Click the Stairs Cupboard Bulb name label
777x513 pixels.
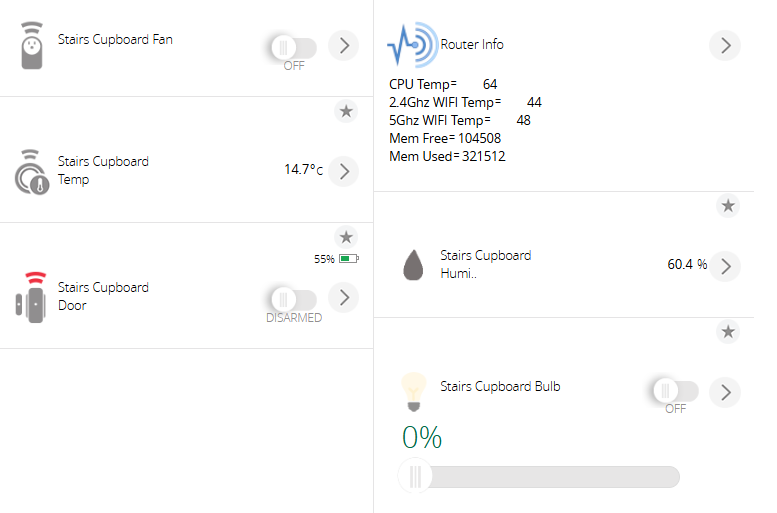(500, 387)
